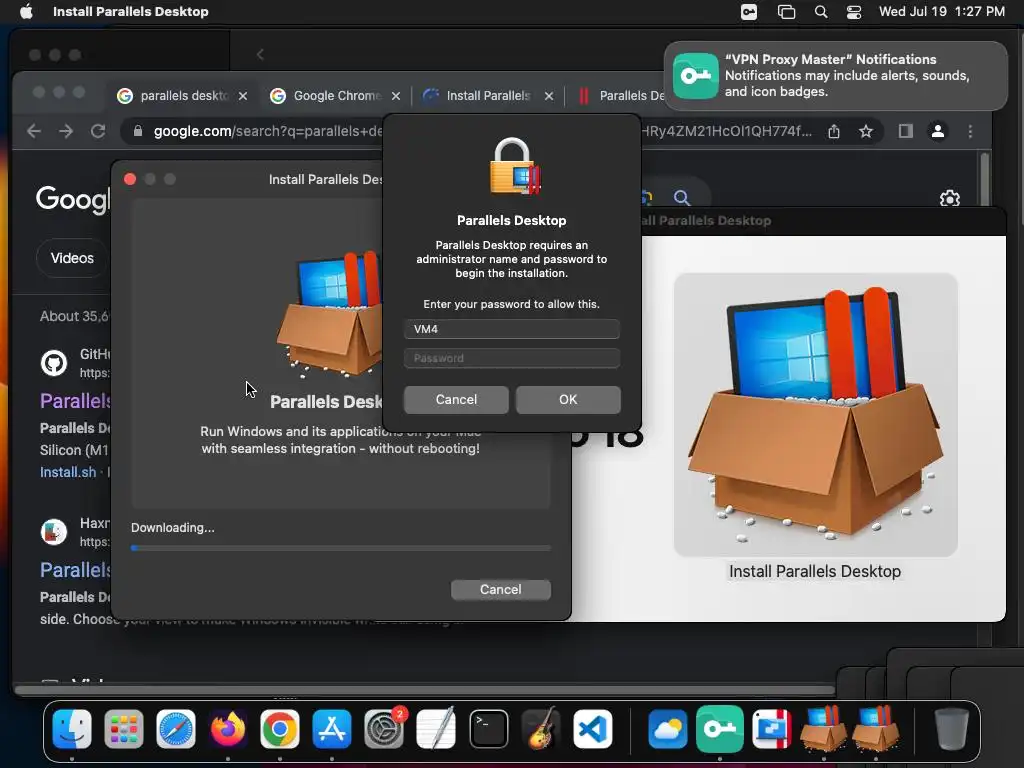Click the Downloading progress bar

point(340,548)
